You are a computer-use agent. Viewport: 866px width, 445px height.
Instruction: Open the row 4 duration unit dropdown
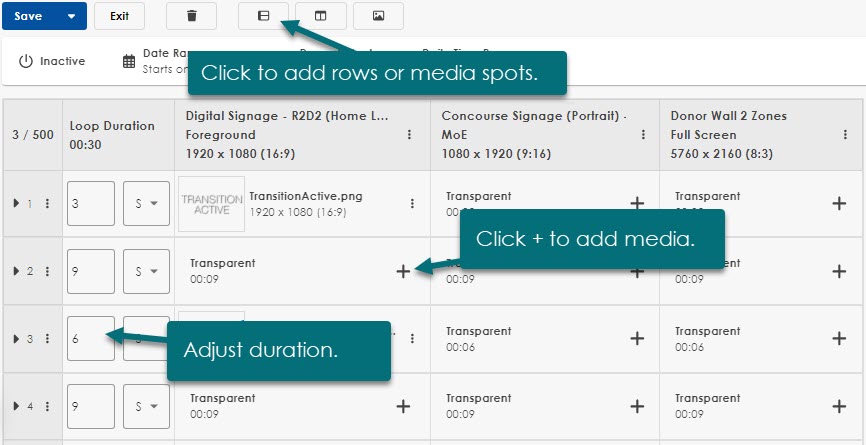coord(145,407)
